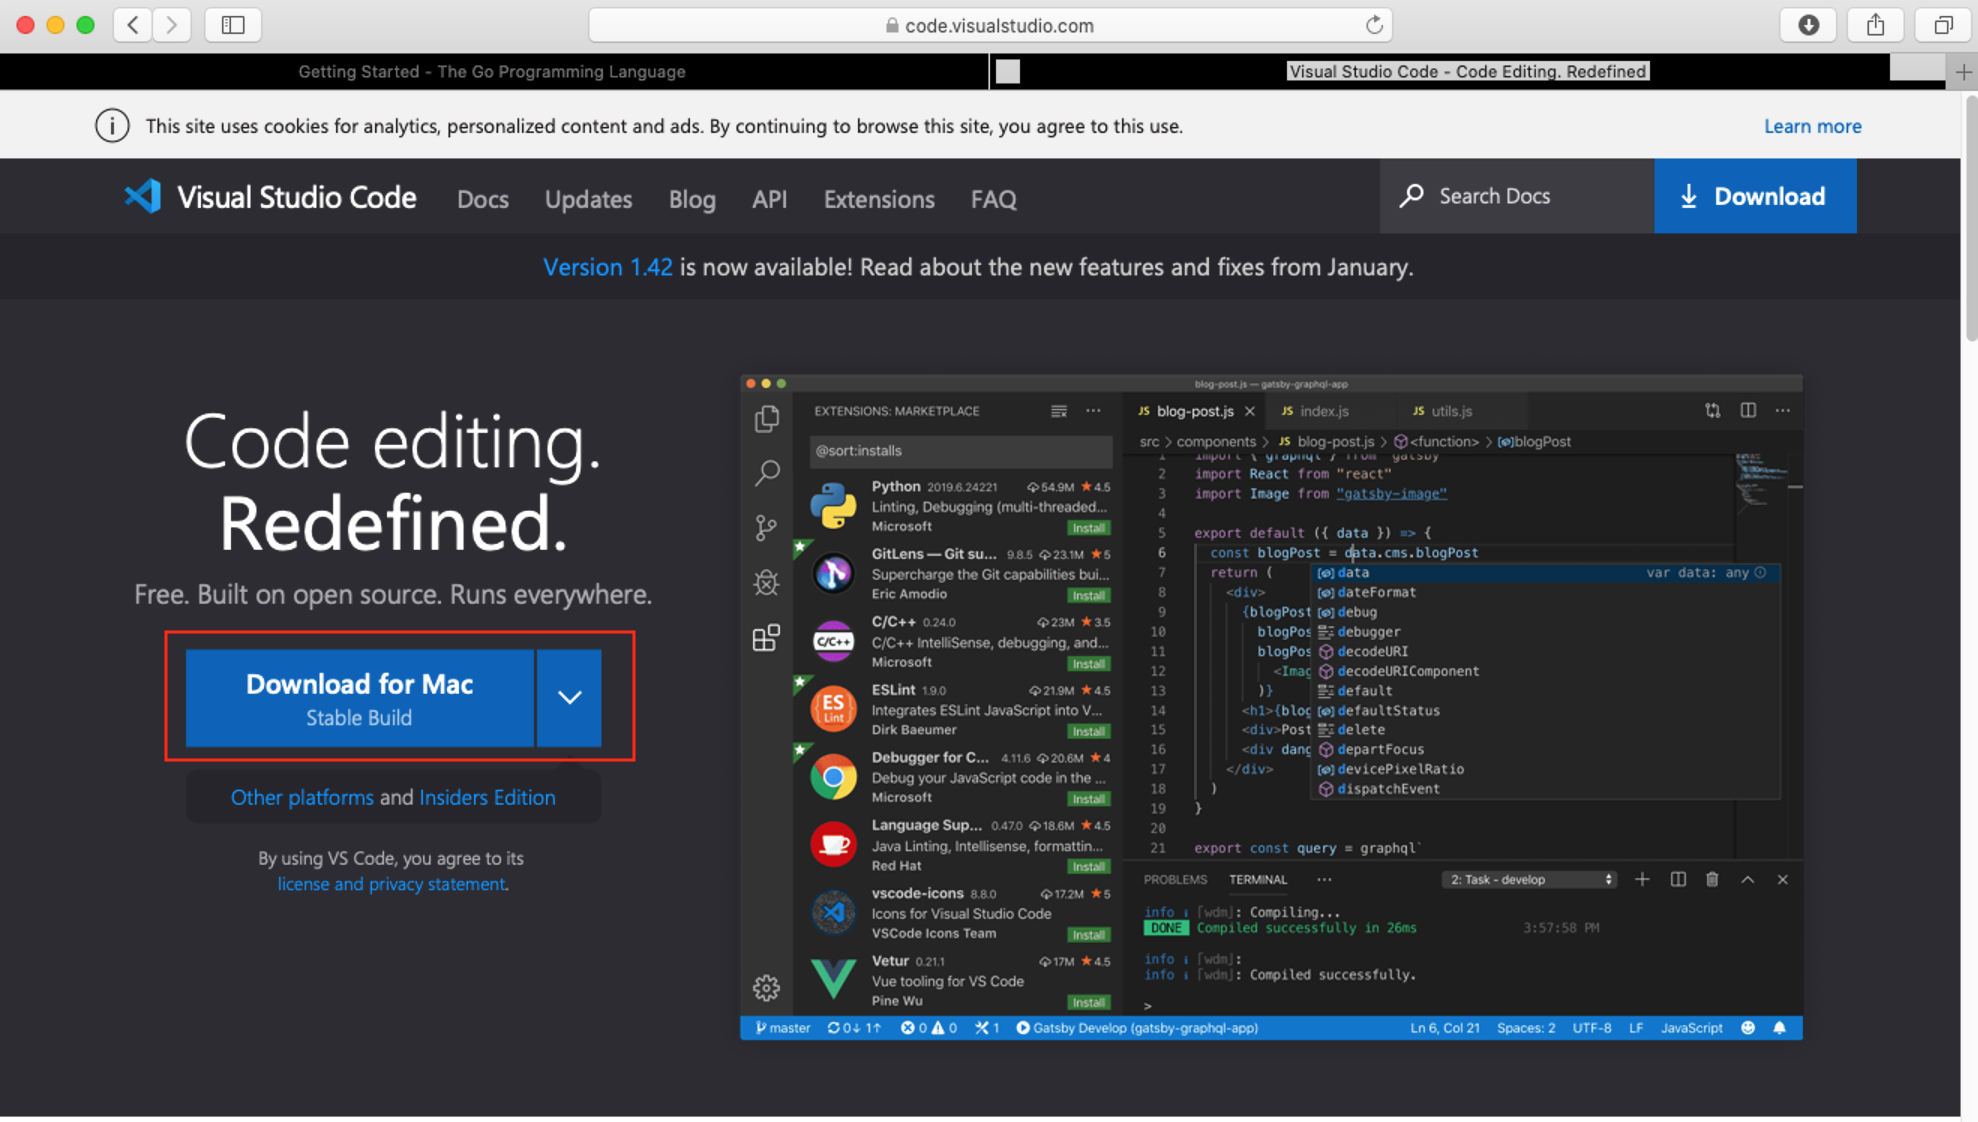Click the terminal split icon in screenshot
Image resolution: width=1978 pixels, height=1122 pixels.
click(x=1678, y=880)
